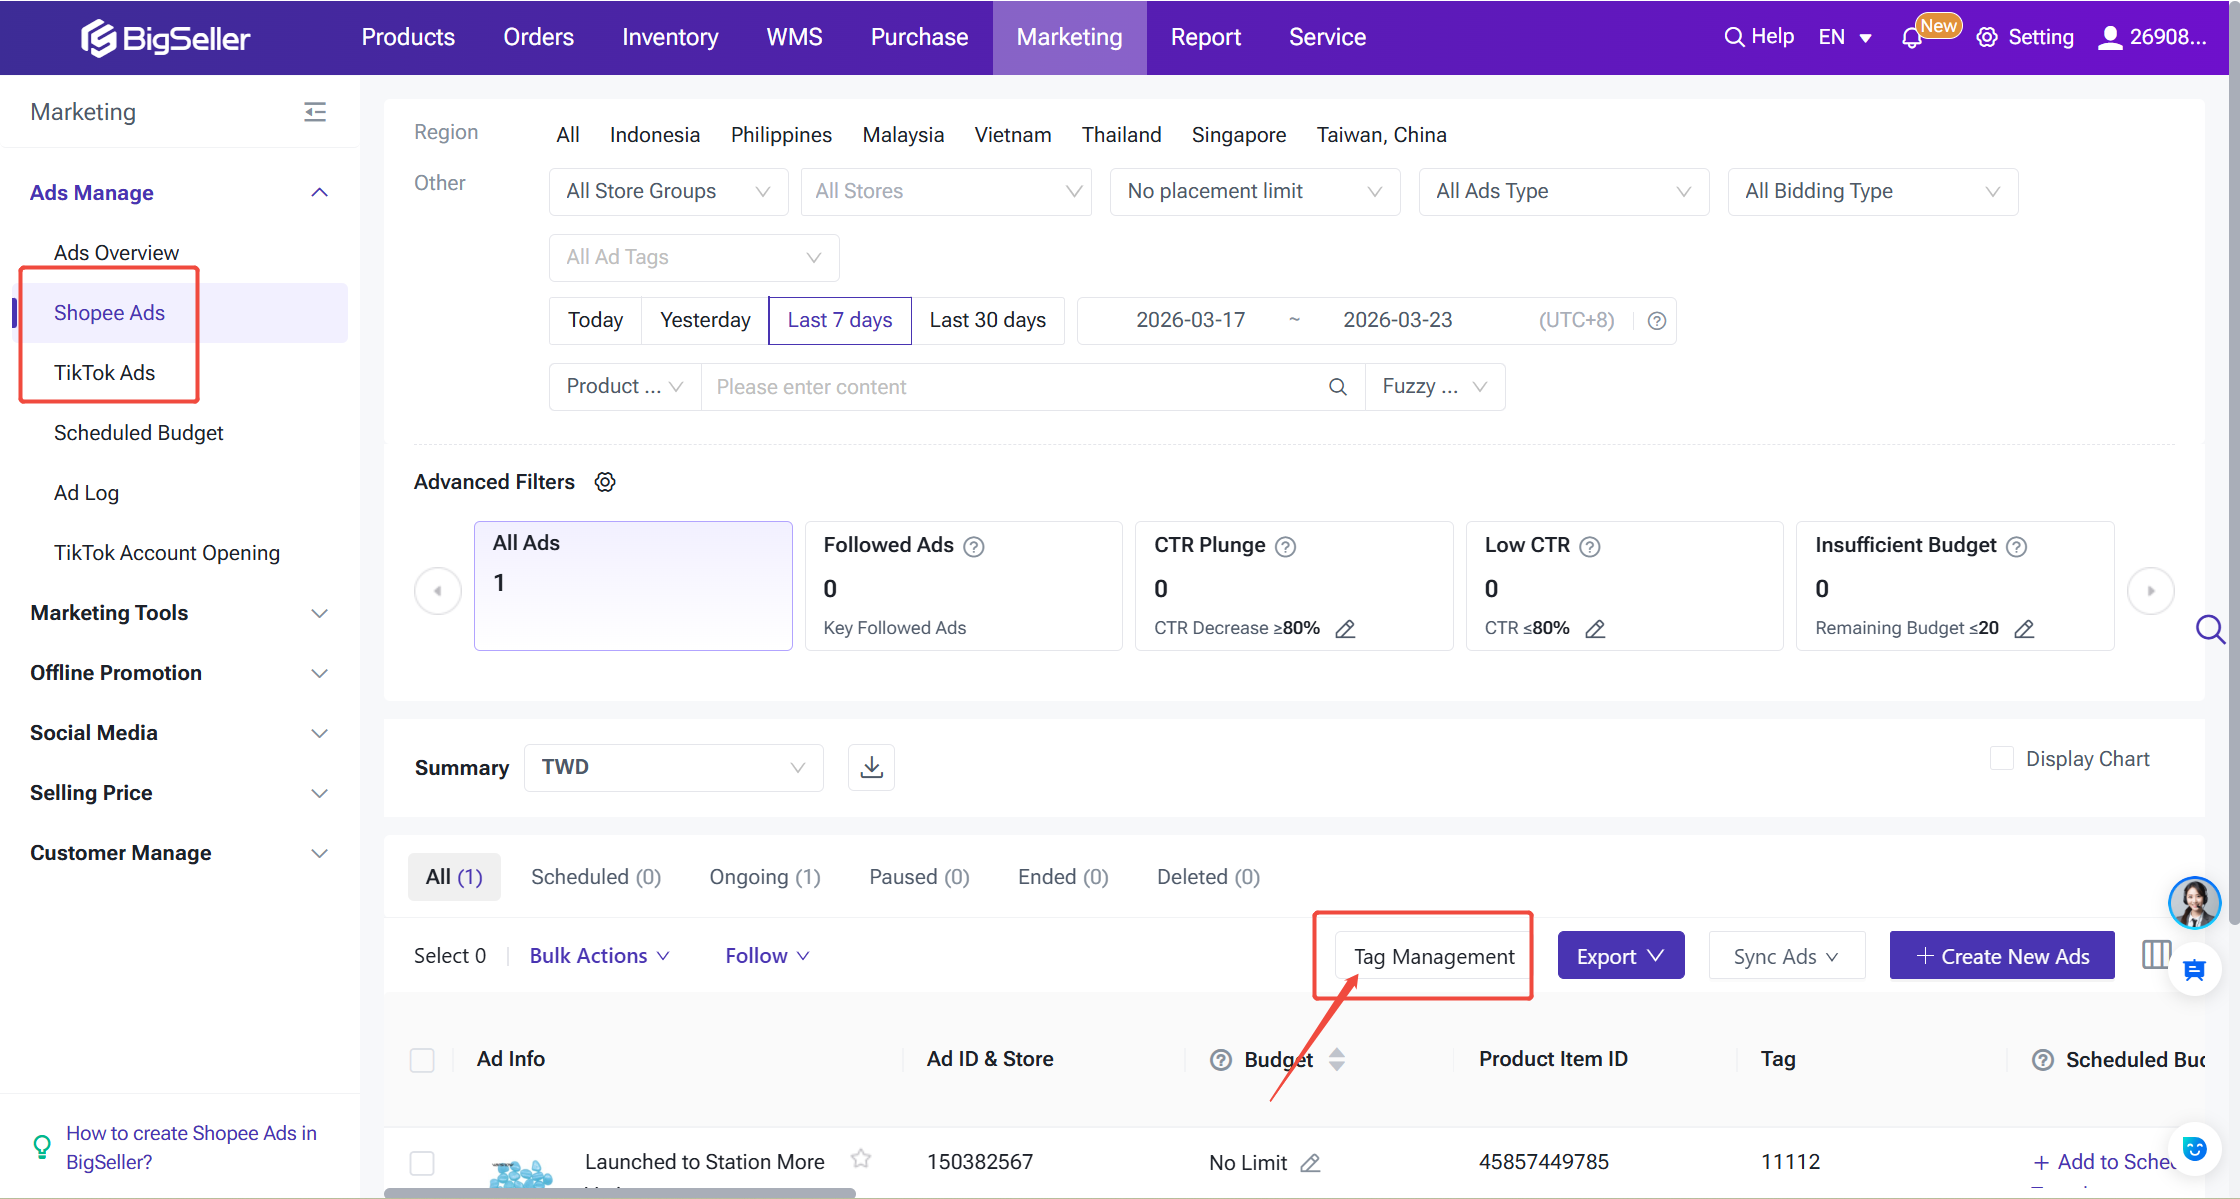Open the How to create Shopee Ads link

pos(191,1147)
